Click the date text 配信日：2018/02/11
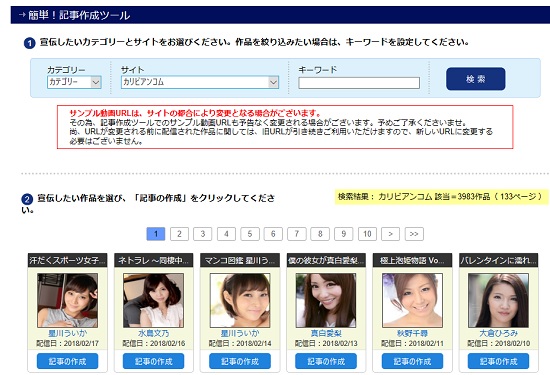Image resolution: width=550 pixels, height=375 pixels. pyautogui.click(x=412, y=343)
